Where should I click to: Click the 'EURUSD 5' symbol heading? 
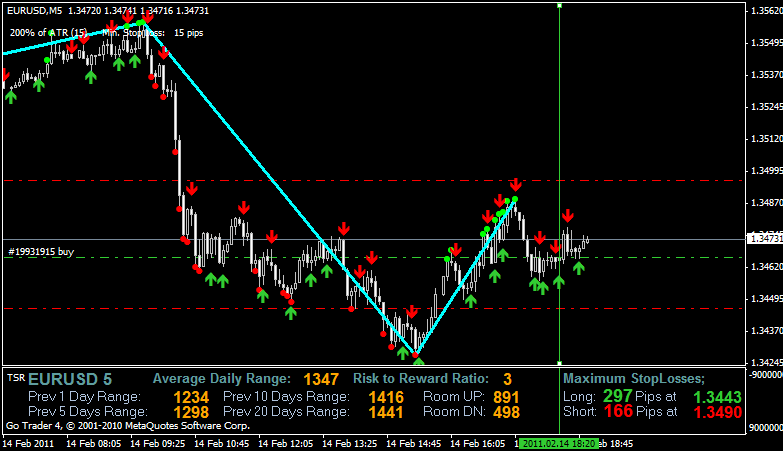[70, 380]
